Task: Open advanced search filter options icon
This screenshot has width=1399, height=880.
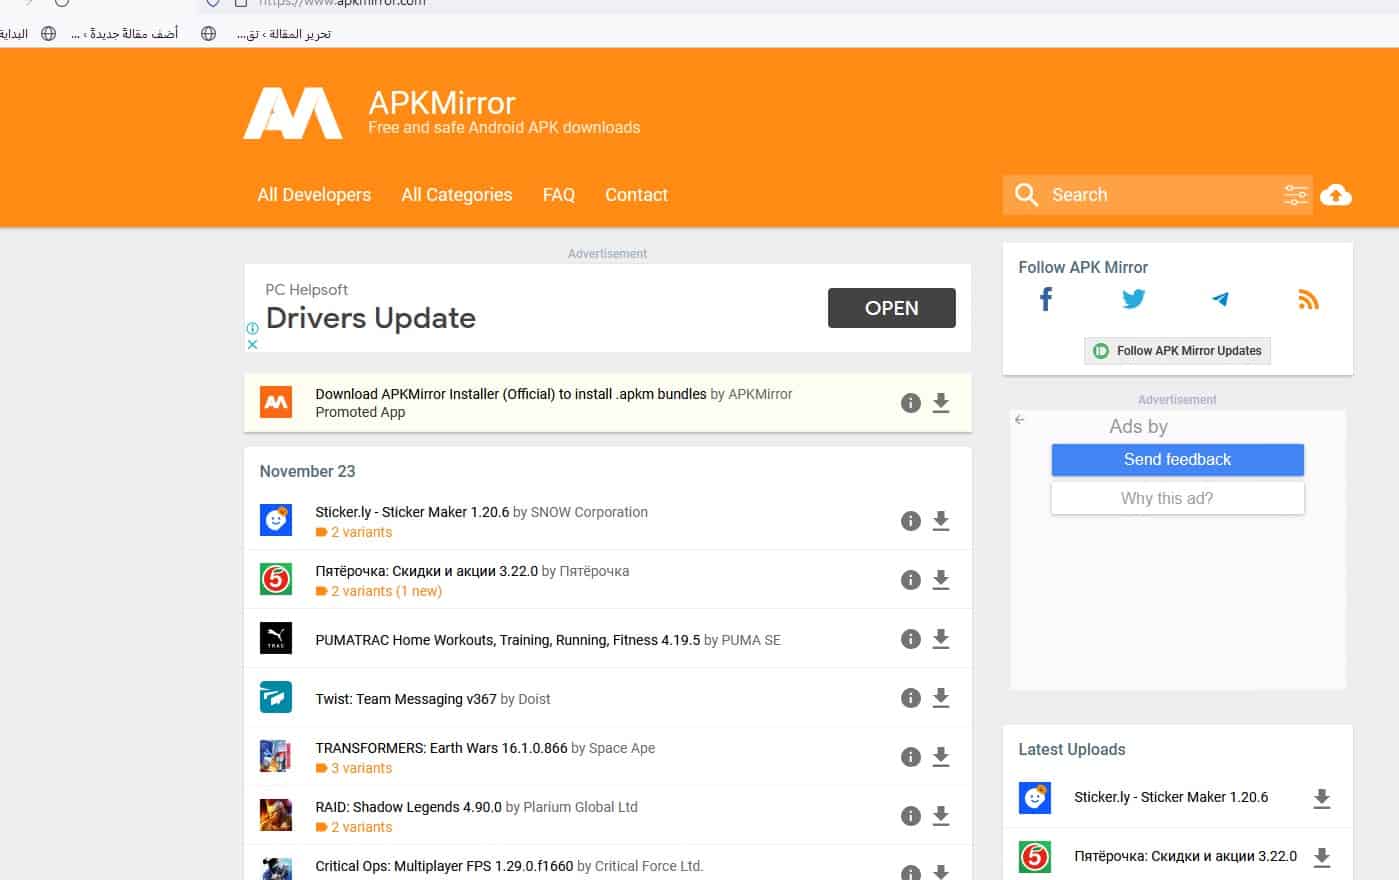Action: [x=1295, y=195]
